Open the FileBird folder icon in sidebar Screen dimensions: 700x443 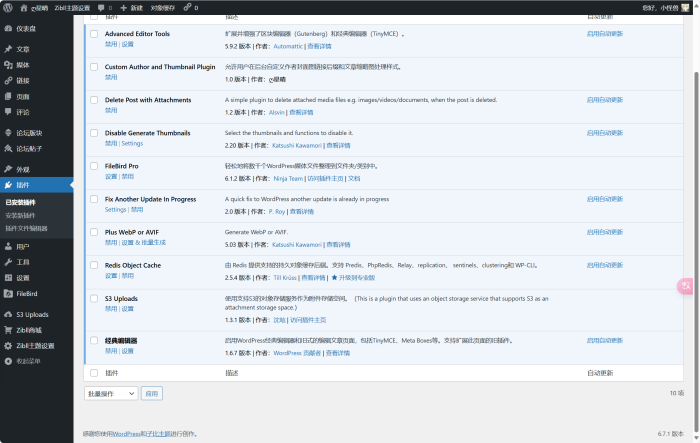click(x=8, y=293)
